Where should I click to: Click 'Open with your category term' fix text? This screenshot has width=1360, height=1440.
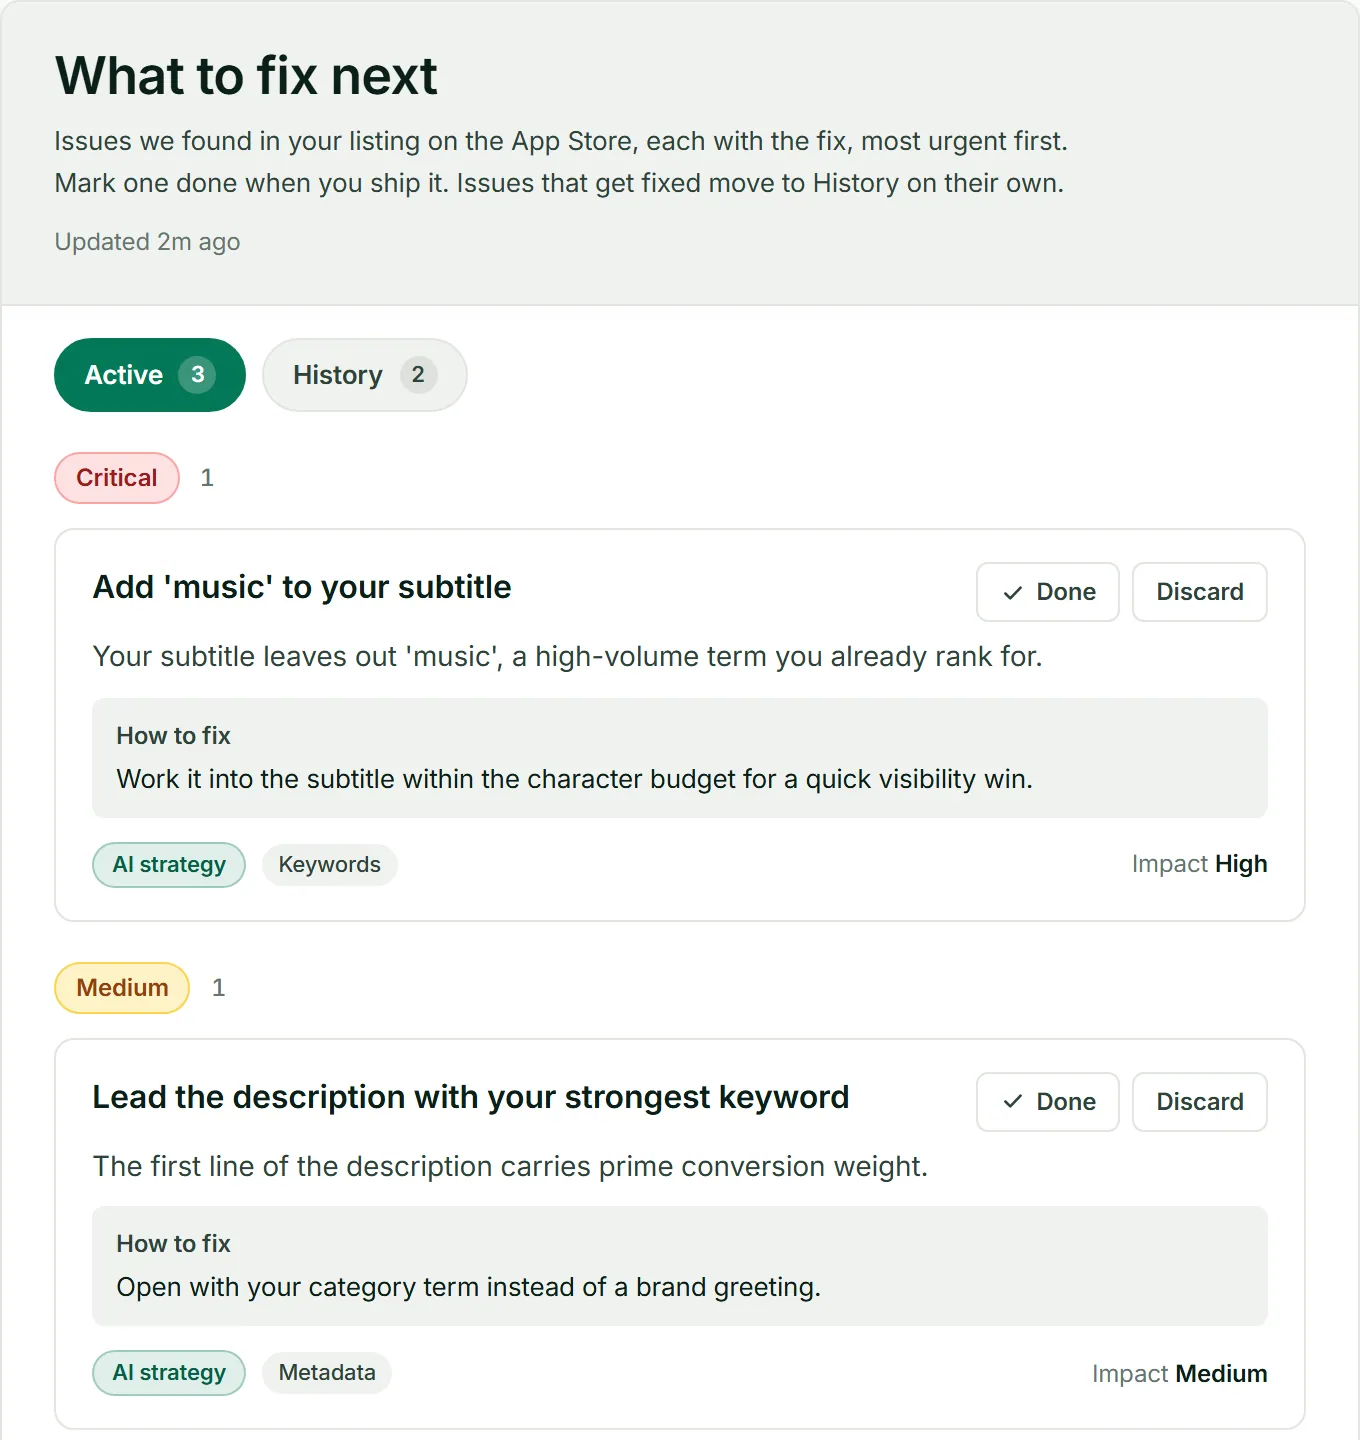tap(468, 1287)
